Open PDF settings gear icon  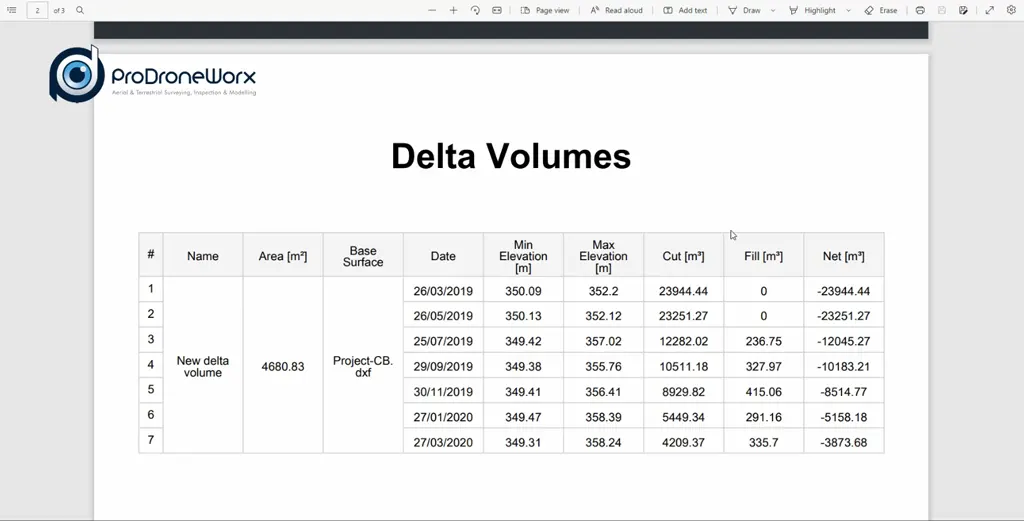[x=1011, y=10]
